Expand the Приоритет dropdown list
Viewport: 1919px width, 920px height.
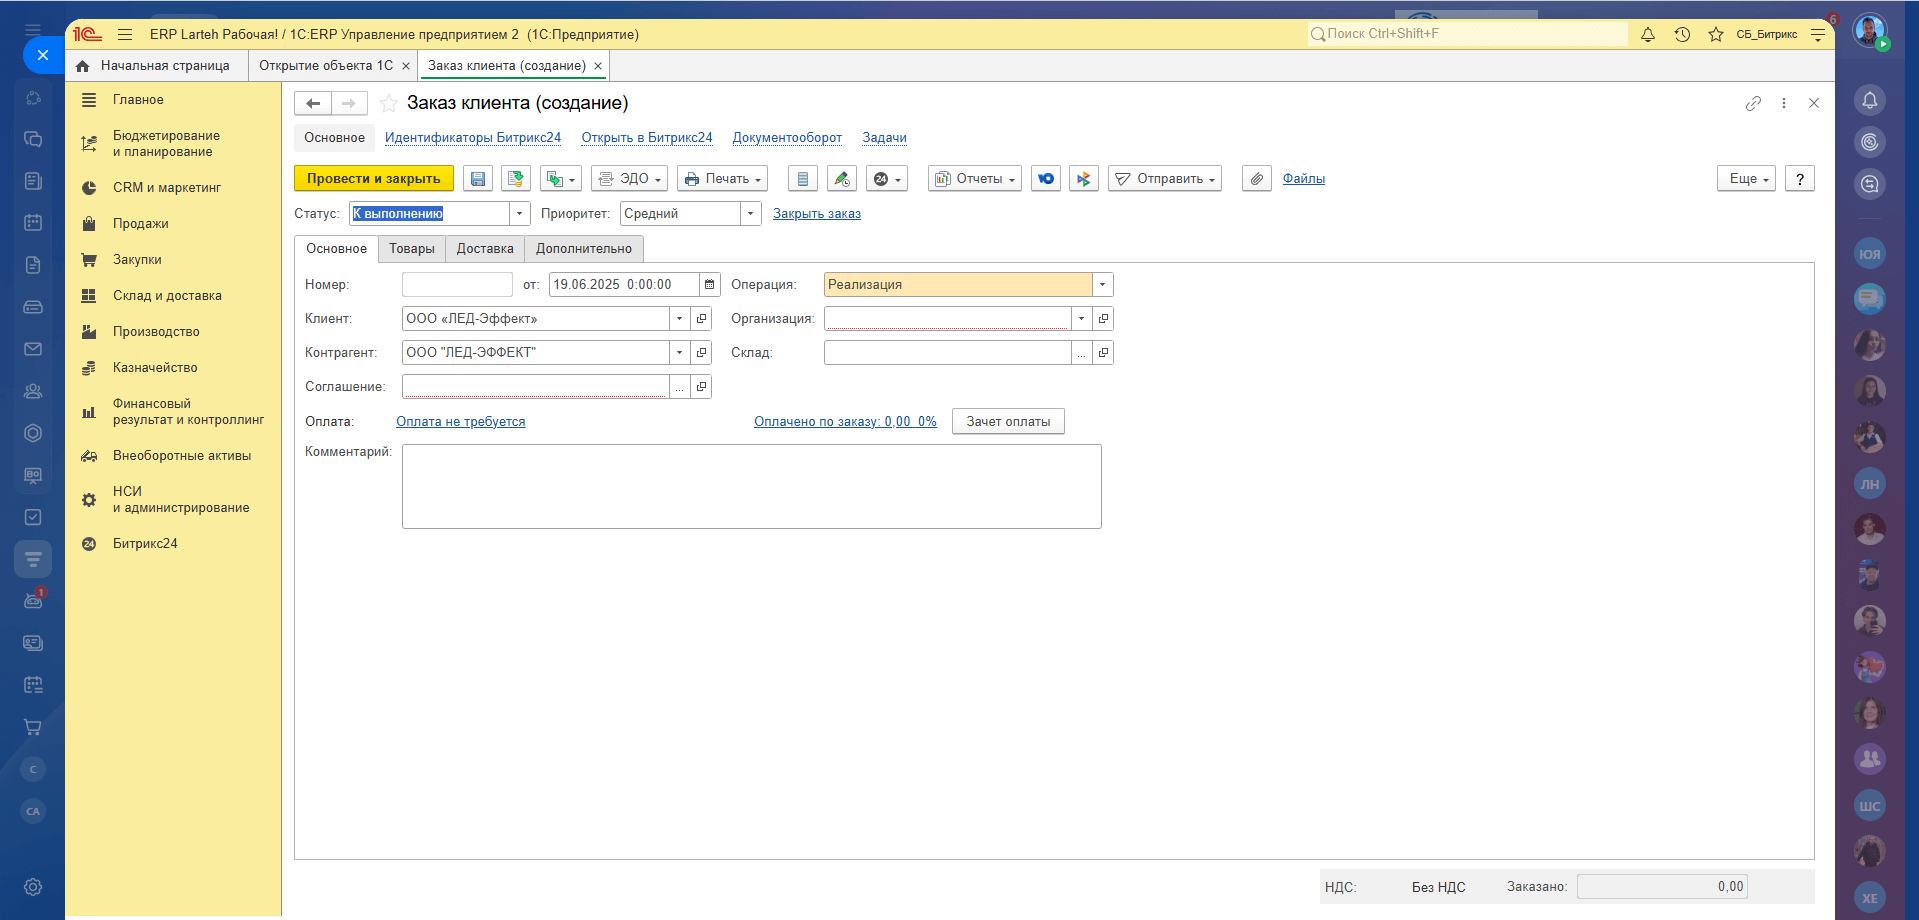[x=750, y=214]
